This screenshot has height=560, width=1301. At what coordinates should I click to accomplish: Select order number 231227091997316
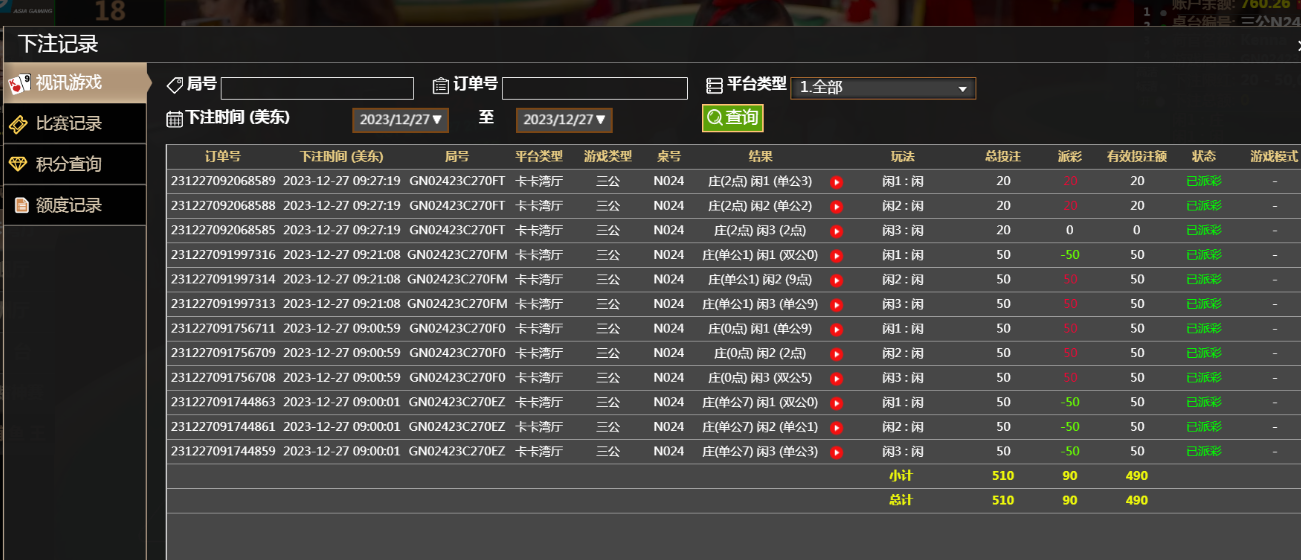[x=223, y=255]
